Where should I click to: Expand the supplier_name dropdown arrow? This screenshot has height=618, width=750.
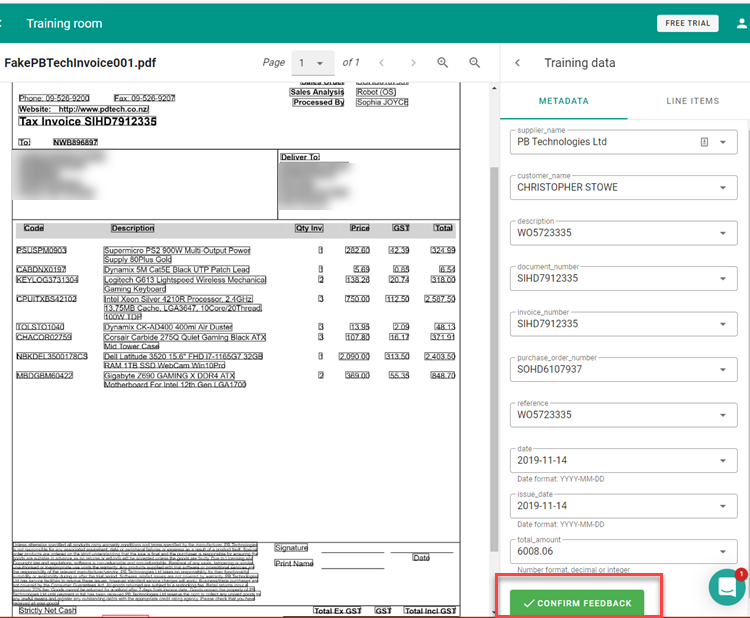tap(723, 142)
